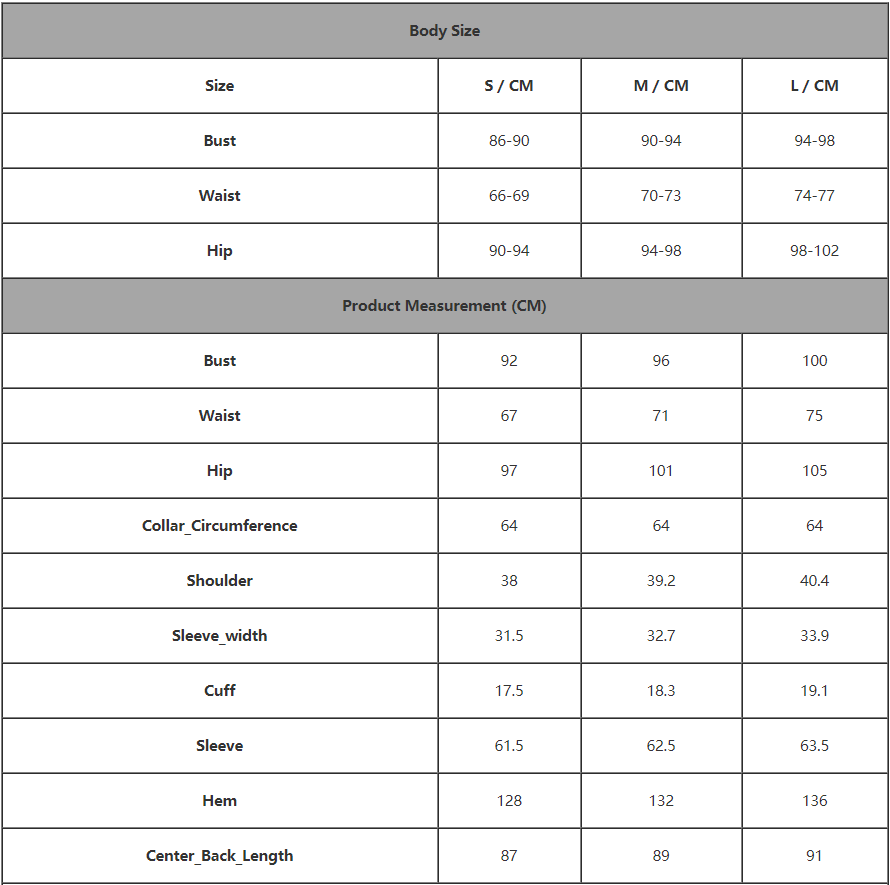Click the body size waist value 66-69

(509, 196)
